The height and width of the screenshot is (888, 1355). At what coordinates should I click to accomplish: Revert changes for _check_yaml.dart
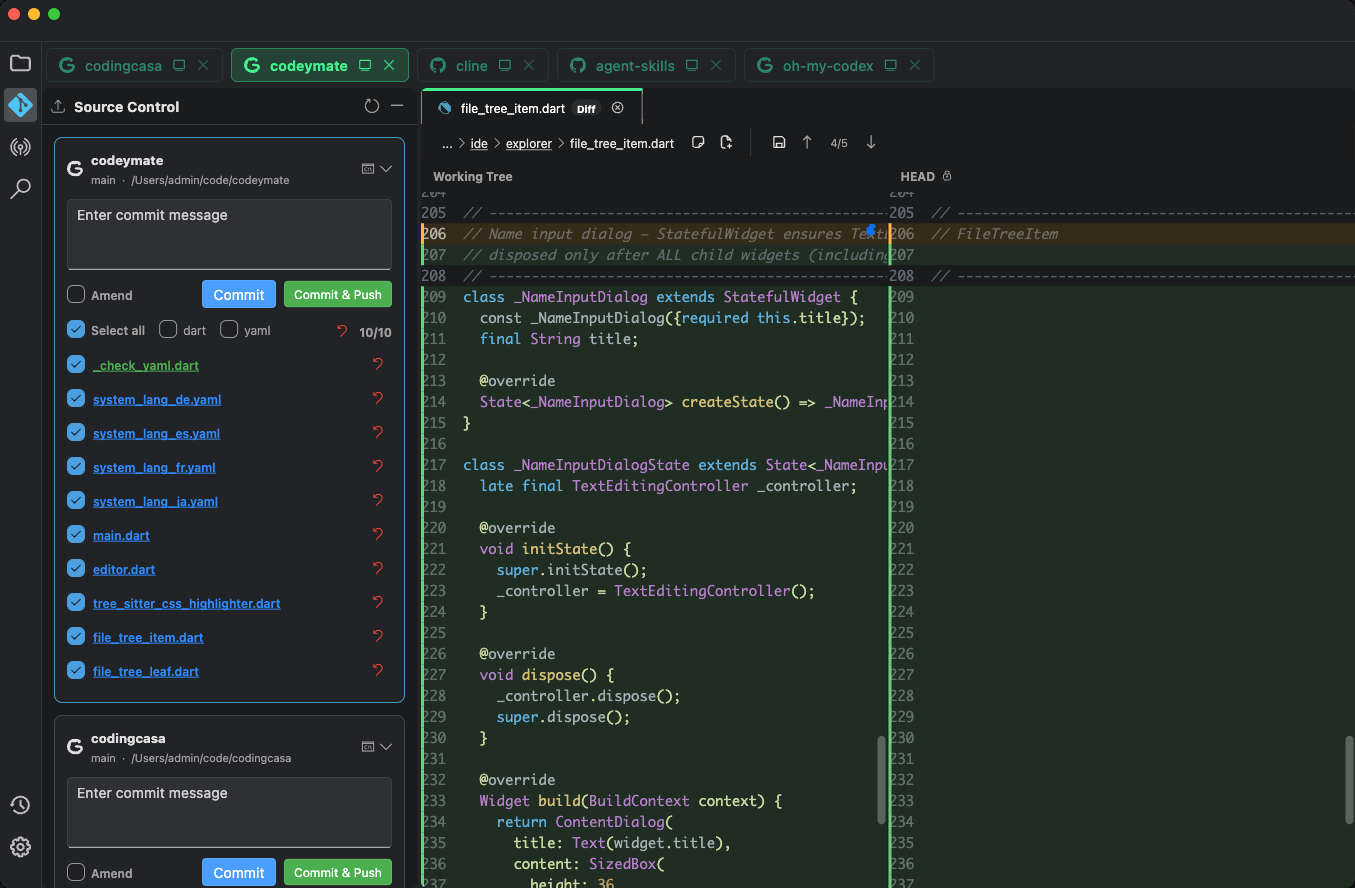coord(378,364)
